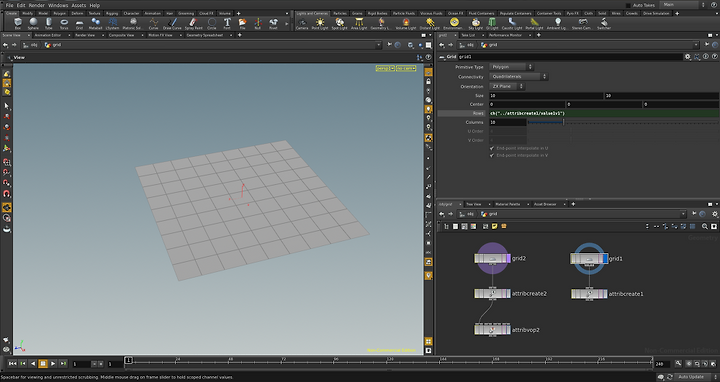Switch to the Material Palette tab
The width and height of the screenshot is (720, 382).
pos(507,204)
